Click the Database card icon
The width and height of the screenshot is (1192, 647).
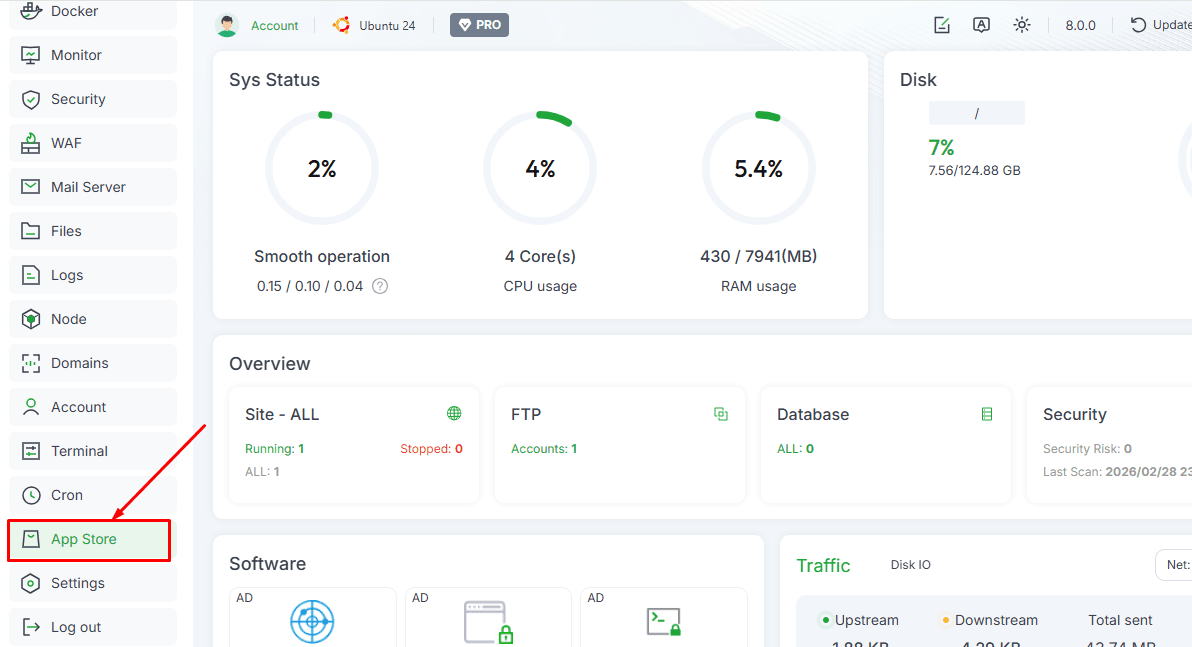tap(986, 414)
